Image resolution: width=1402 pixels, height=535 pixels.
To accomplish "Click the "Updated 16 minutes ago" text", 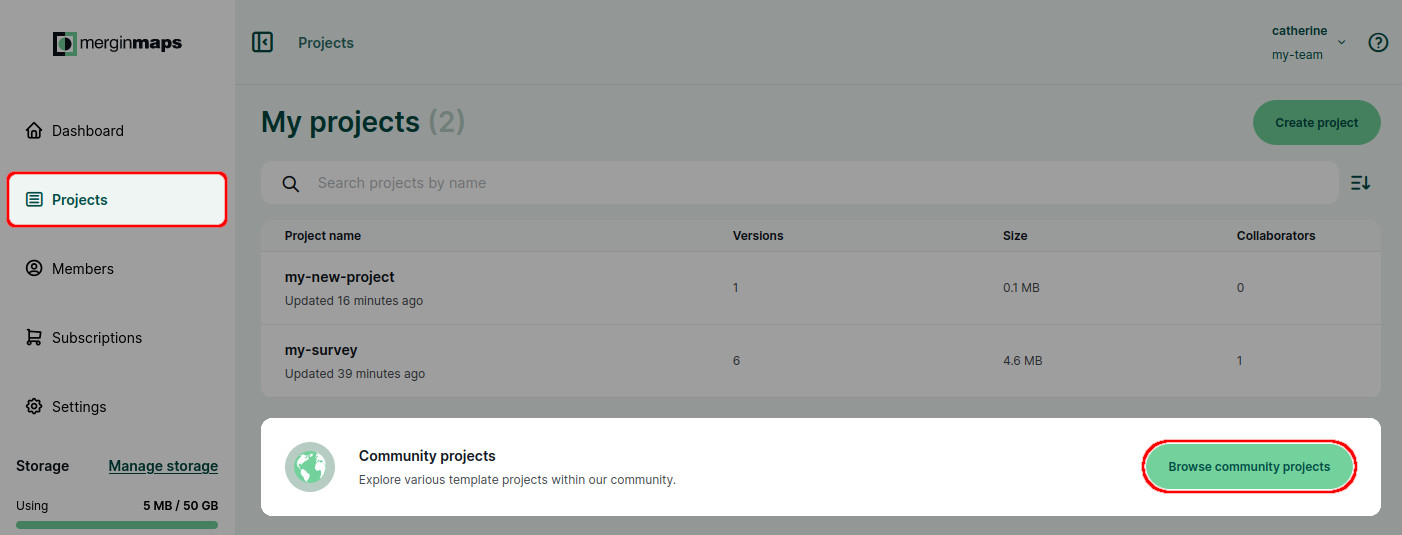I will pyautogui.click(x=354, y=301).
